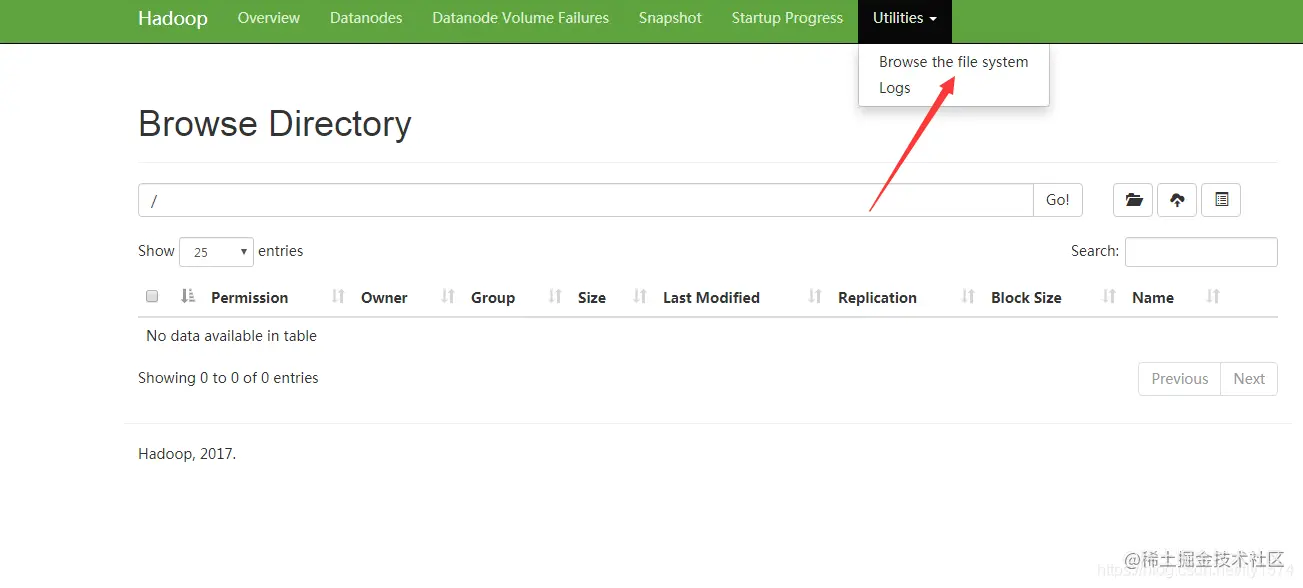Click the Name column header

[x=1153, y=298]
